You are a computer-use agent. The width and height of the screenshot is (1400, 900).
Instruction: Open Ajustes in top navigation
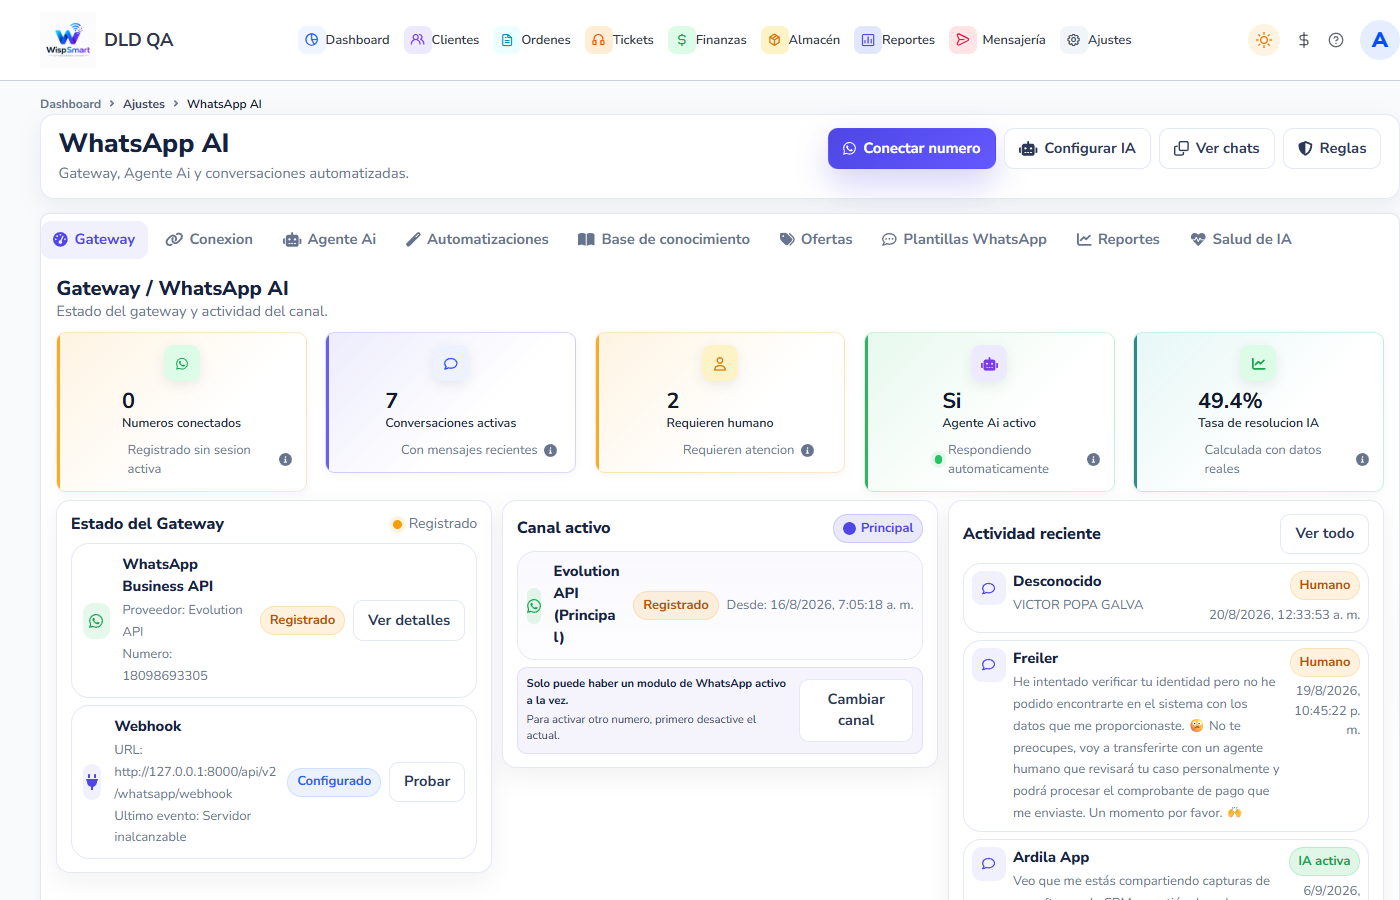point(1097,40)
